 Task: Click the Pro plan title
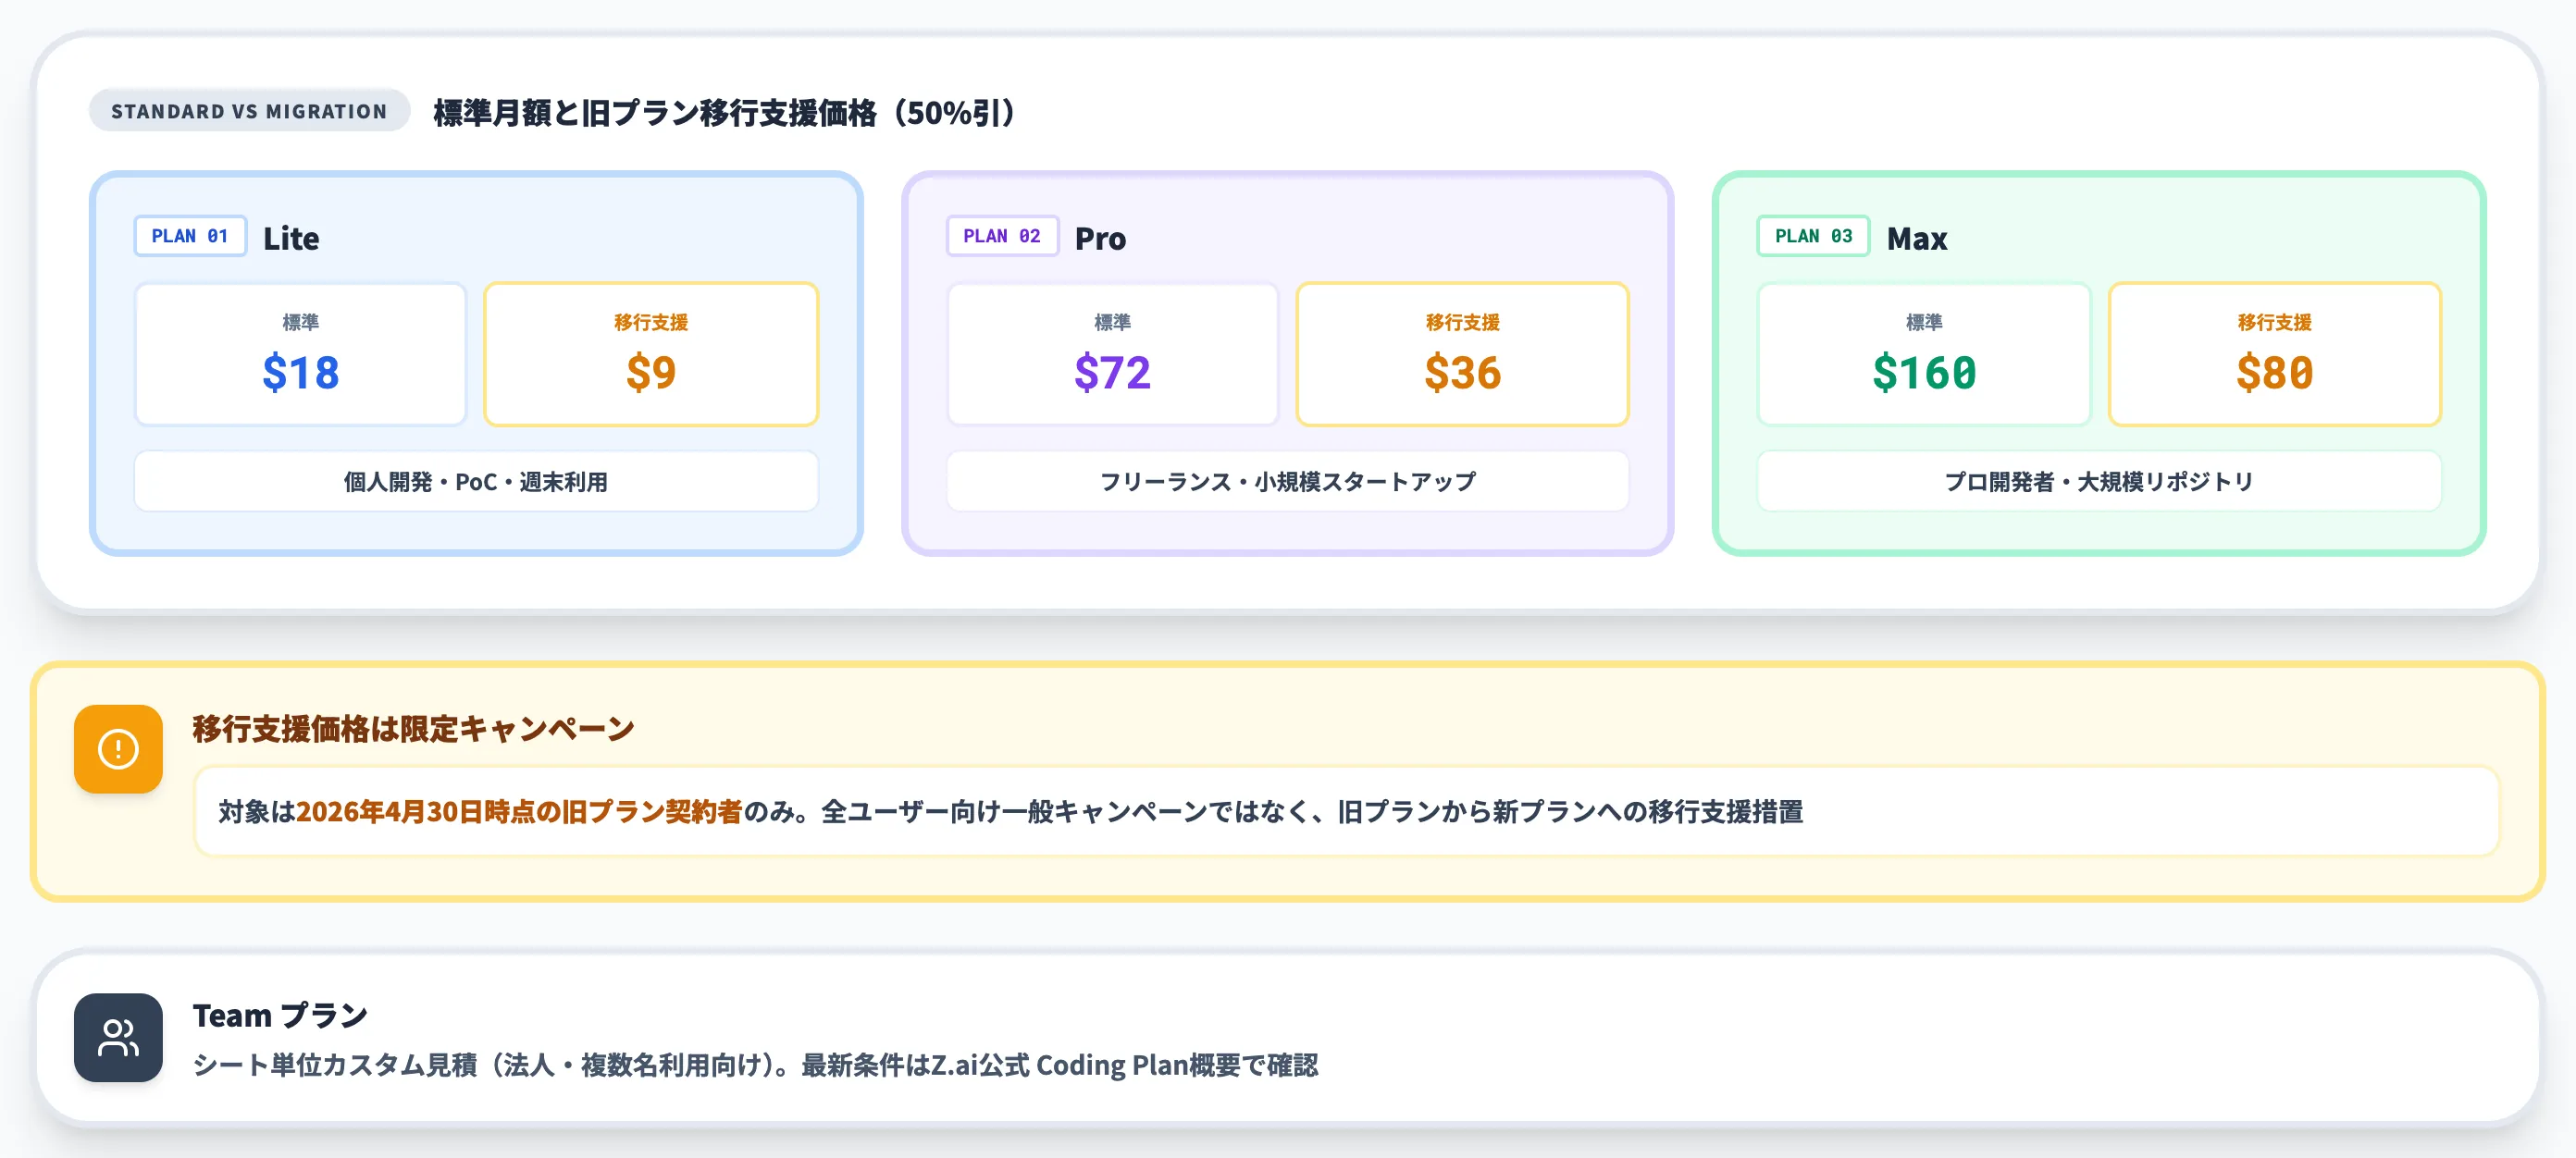pos(1100,238)
